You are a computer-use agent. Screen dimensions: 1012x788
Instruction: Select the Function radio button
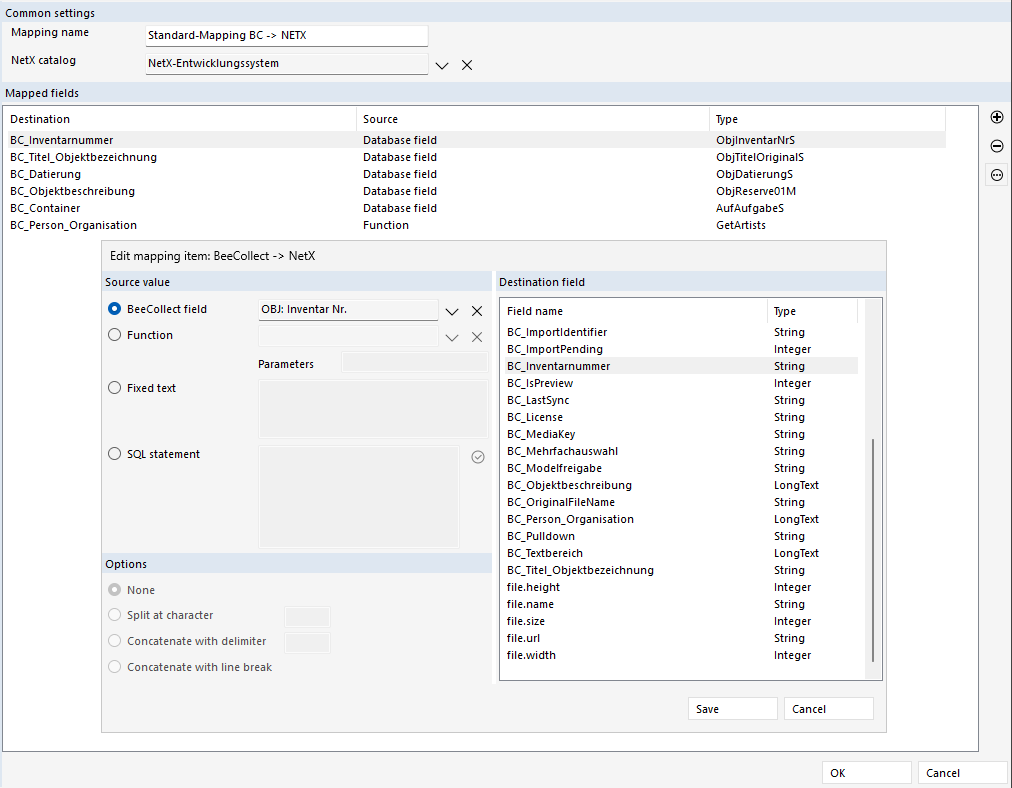114,335
